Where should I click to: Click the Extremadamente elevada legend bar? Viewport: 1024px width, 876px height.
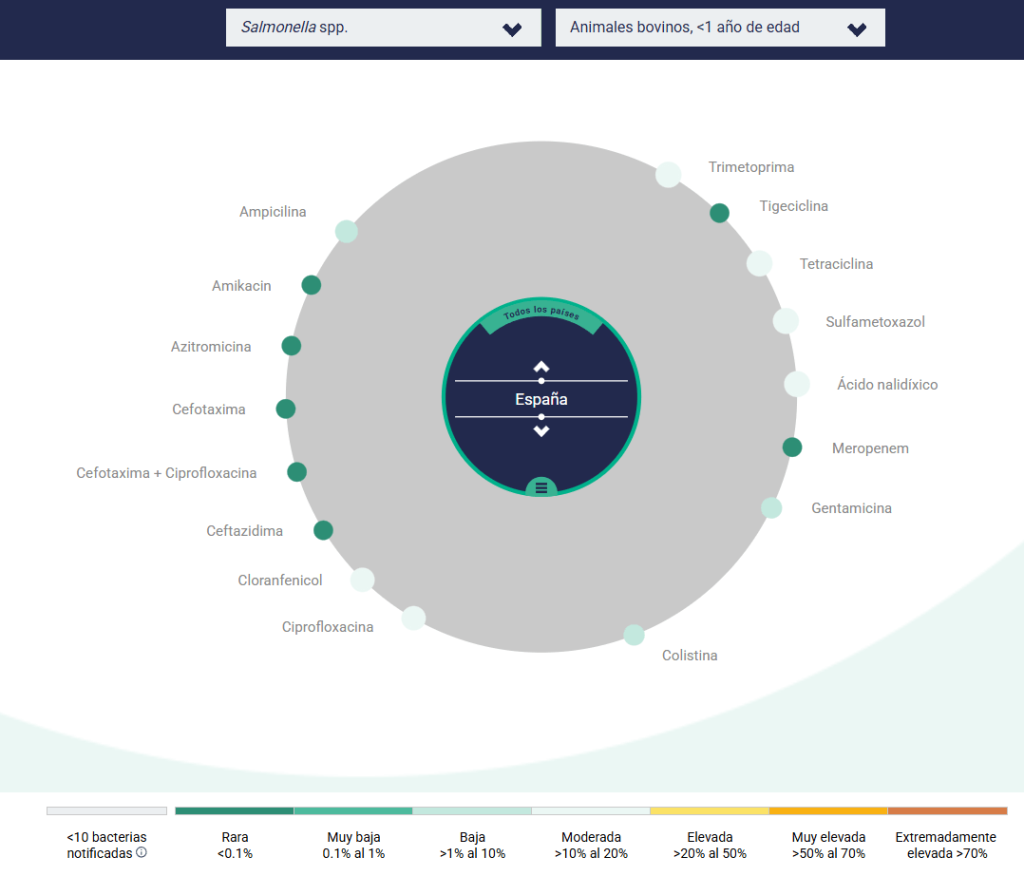tap(946, 811)
